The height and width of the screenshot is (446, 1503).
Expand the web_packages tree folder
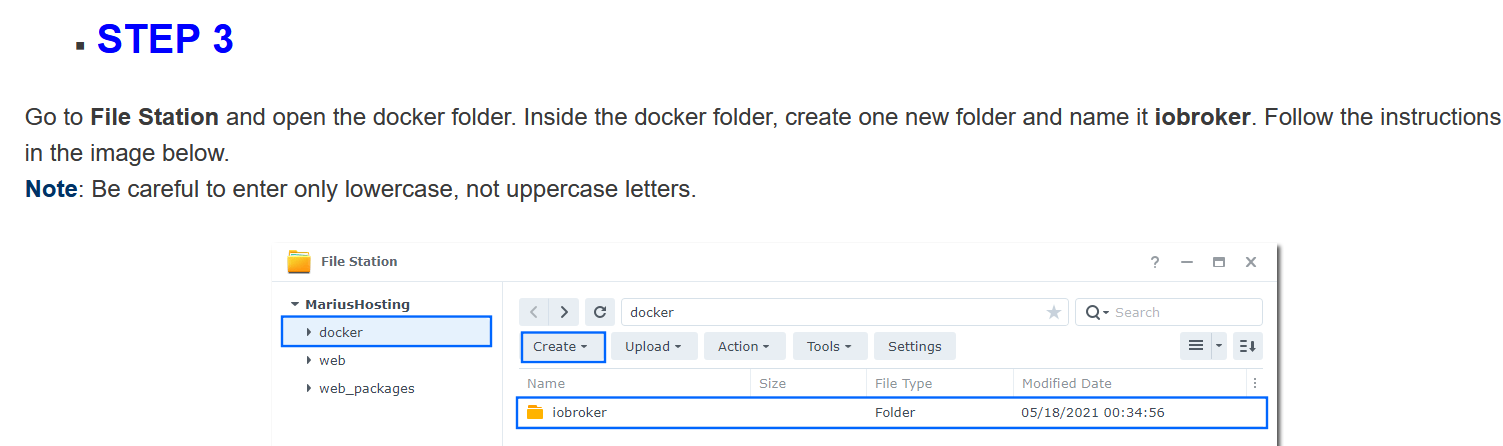click(x=309, y=388)
